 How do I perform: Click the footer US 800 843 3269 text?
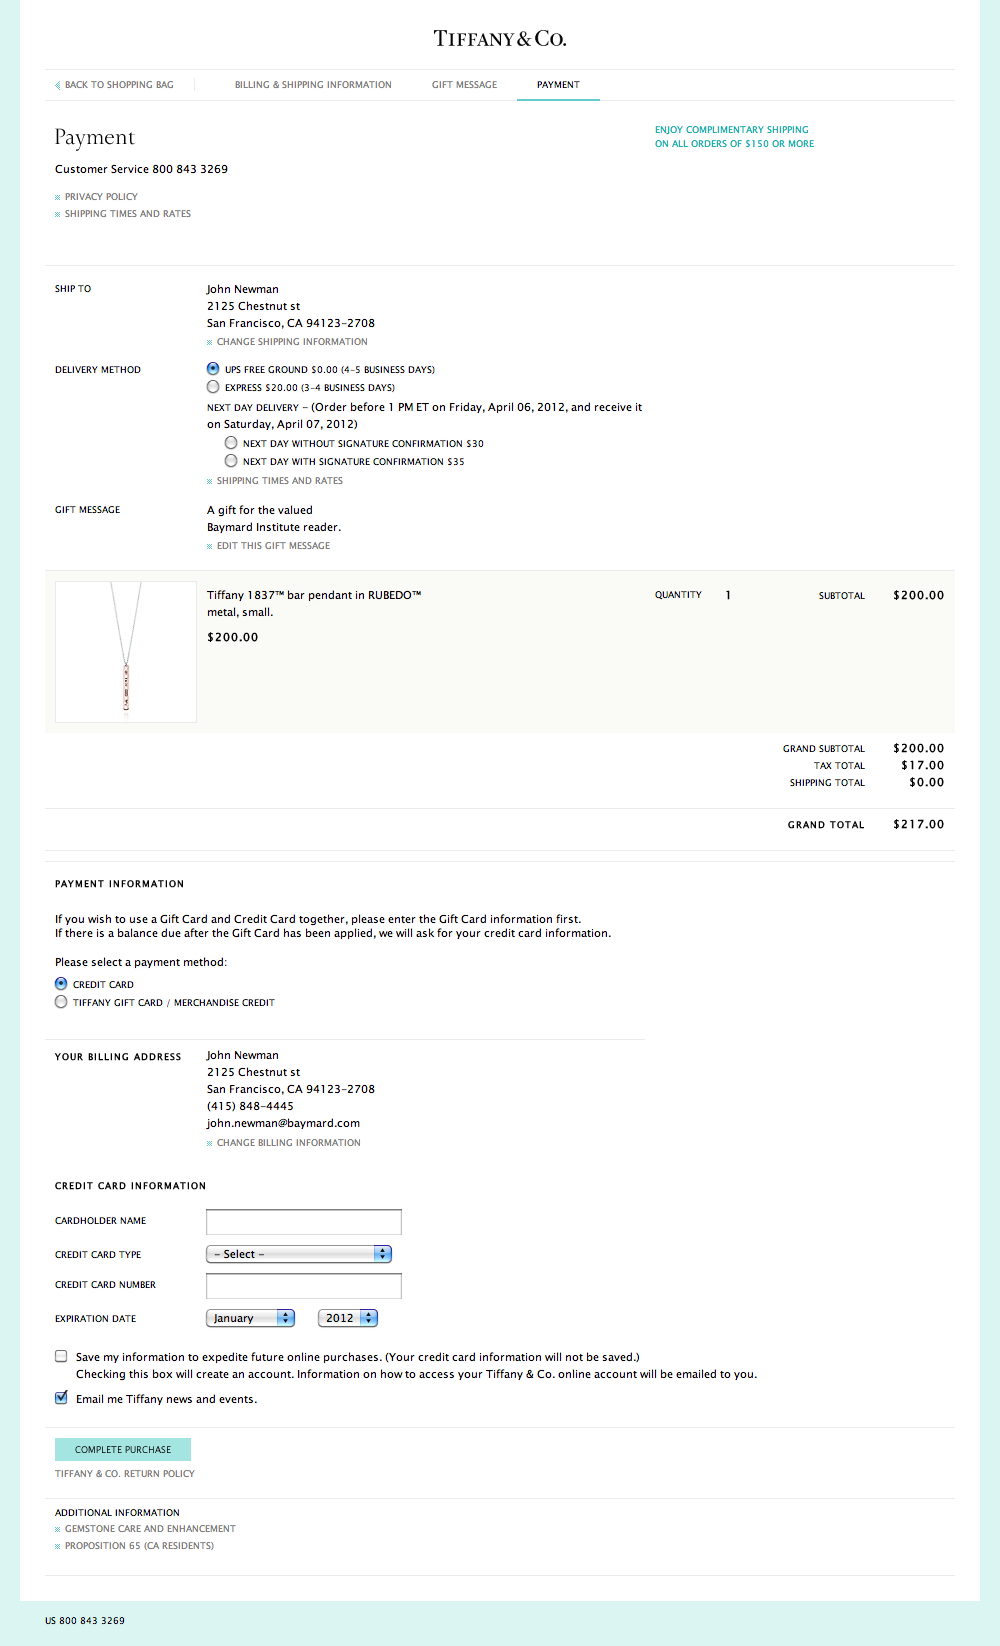(85, 1621)
